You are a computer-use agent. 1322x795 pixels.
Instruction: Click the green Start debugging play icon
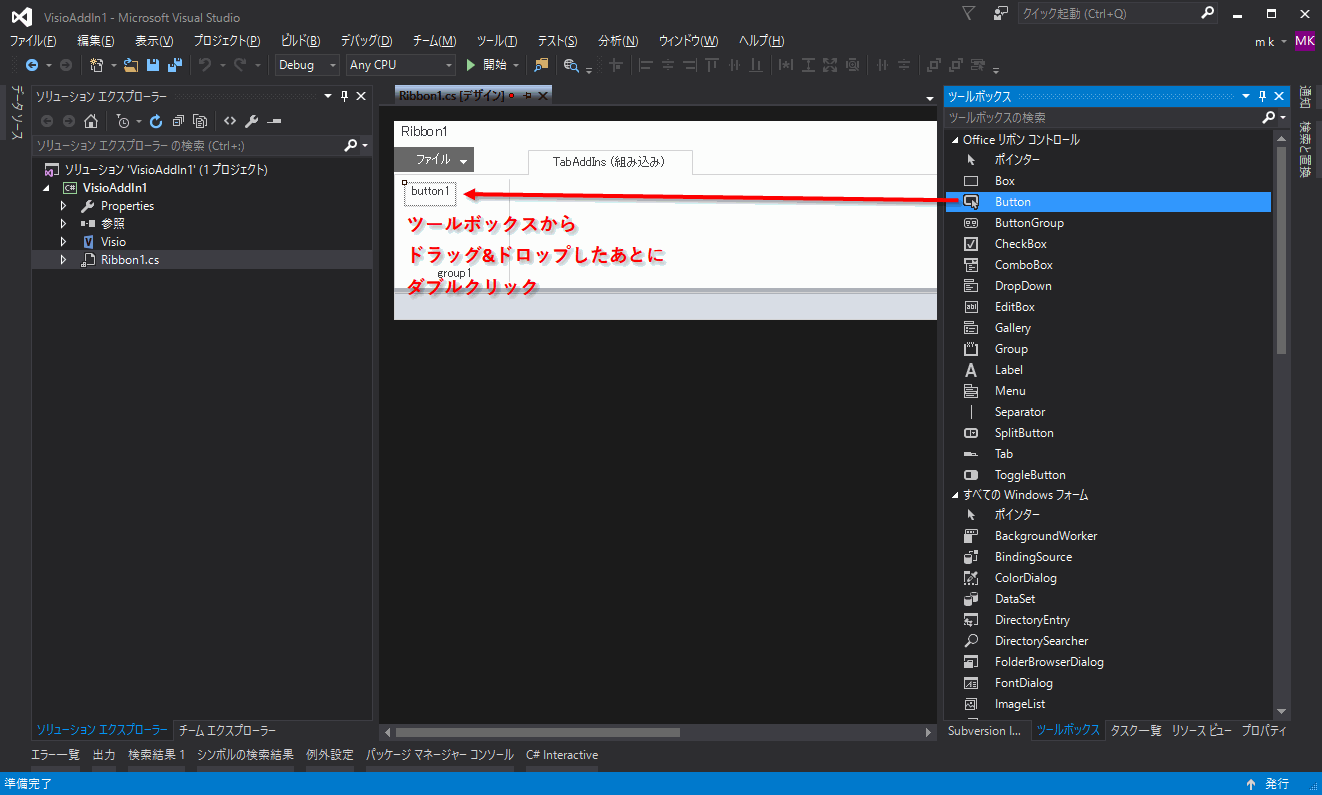click(x=471, y=65)
